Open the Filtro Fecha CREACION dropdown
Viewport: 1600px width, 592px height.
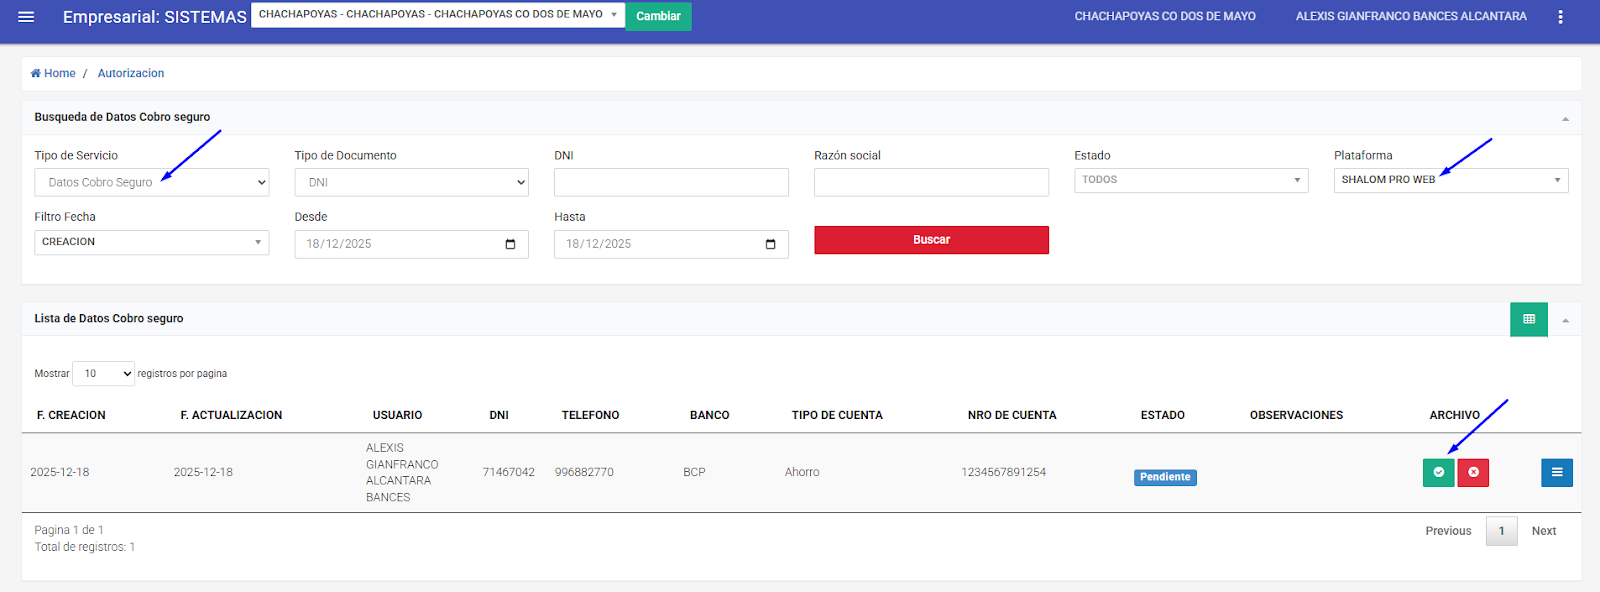click(152, 242)
